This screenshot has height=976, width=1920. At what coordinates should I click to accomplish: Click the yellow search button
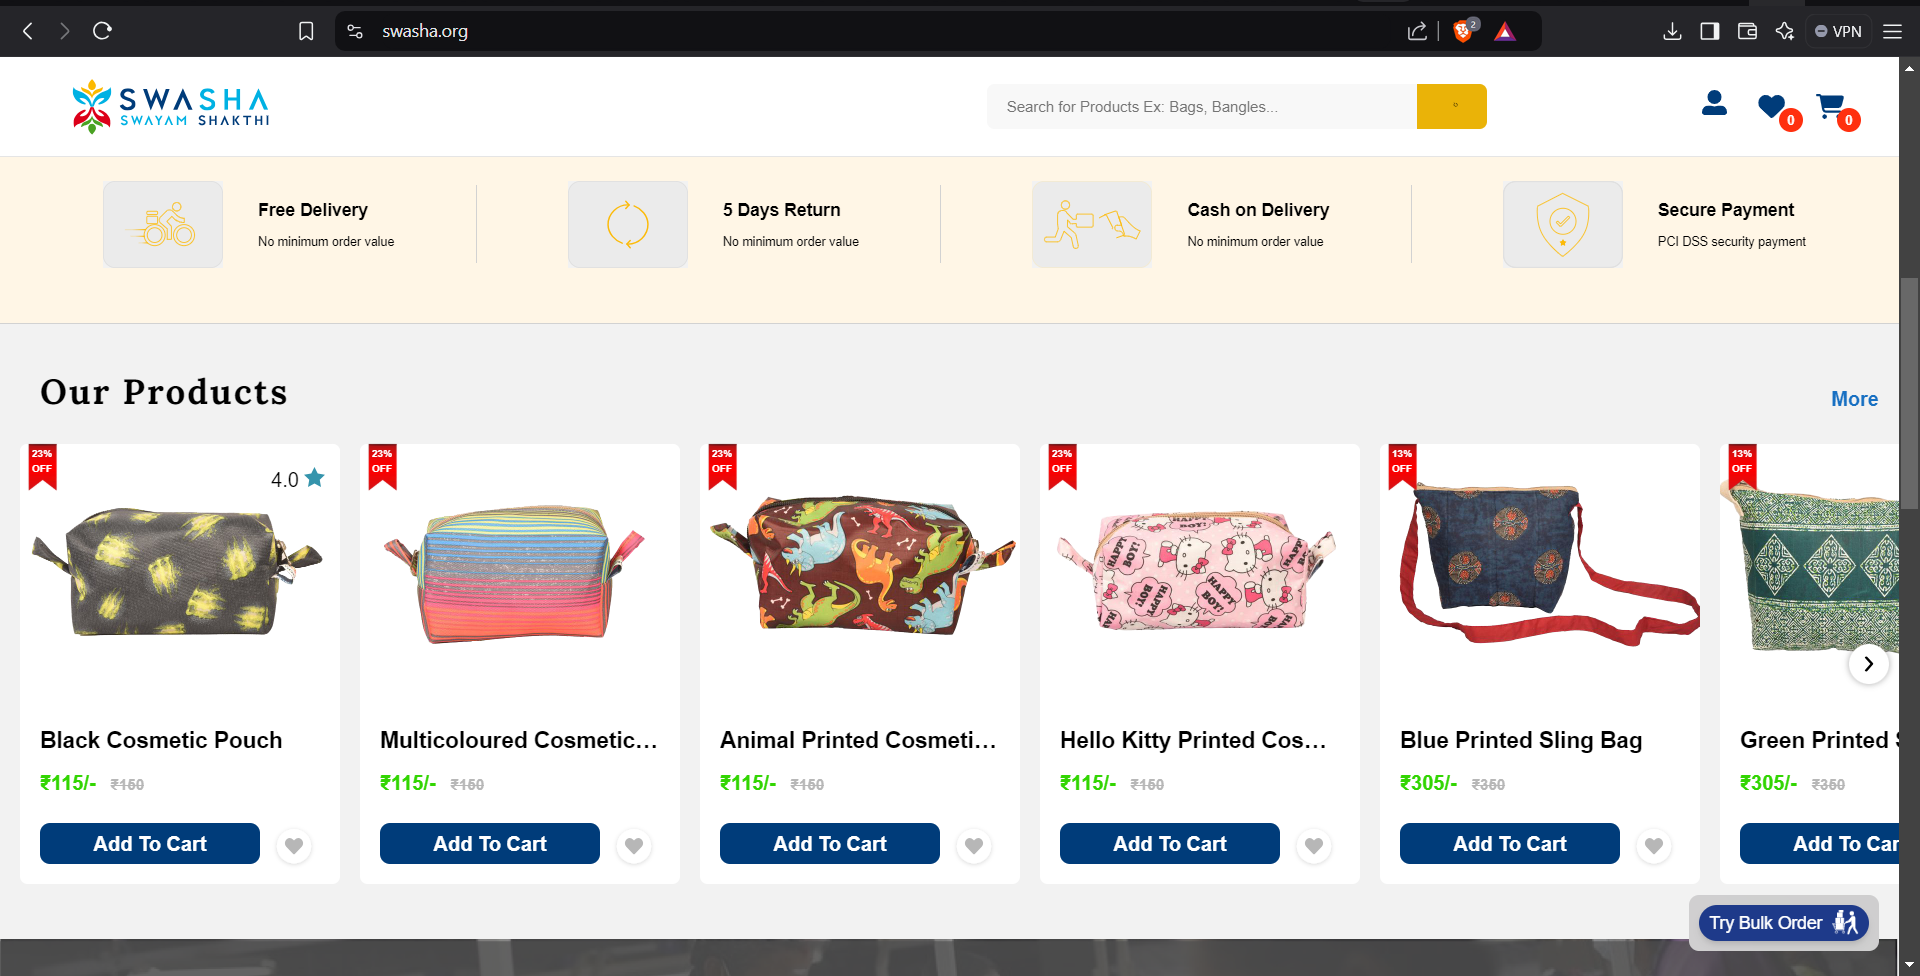click(x=1451, y=106)
